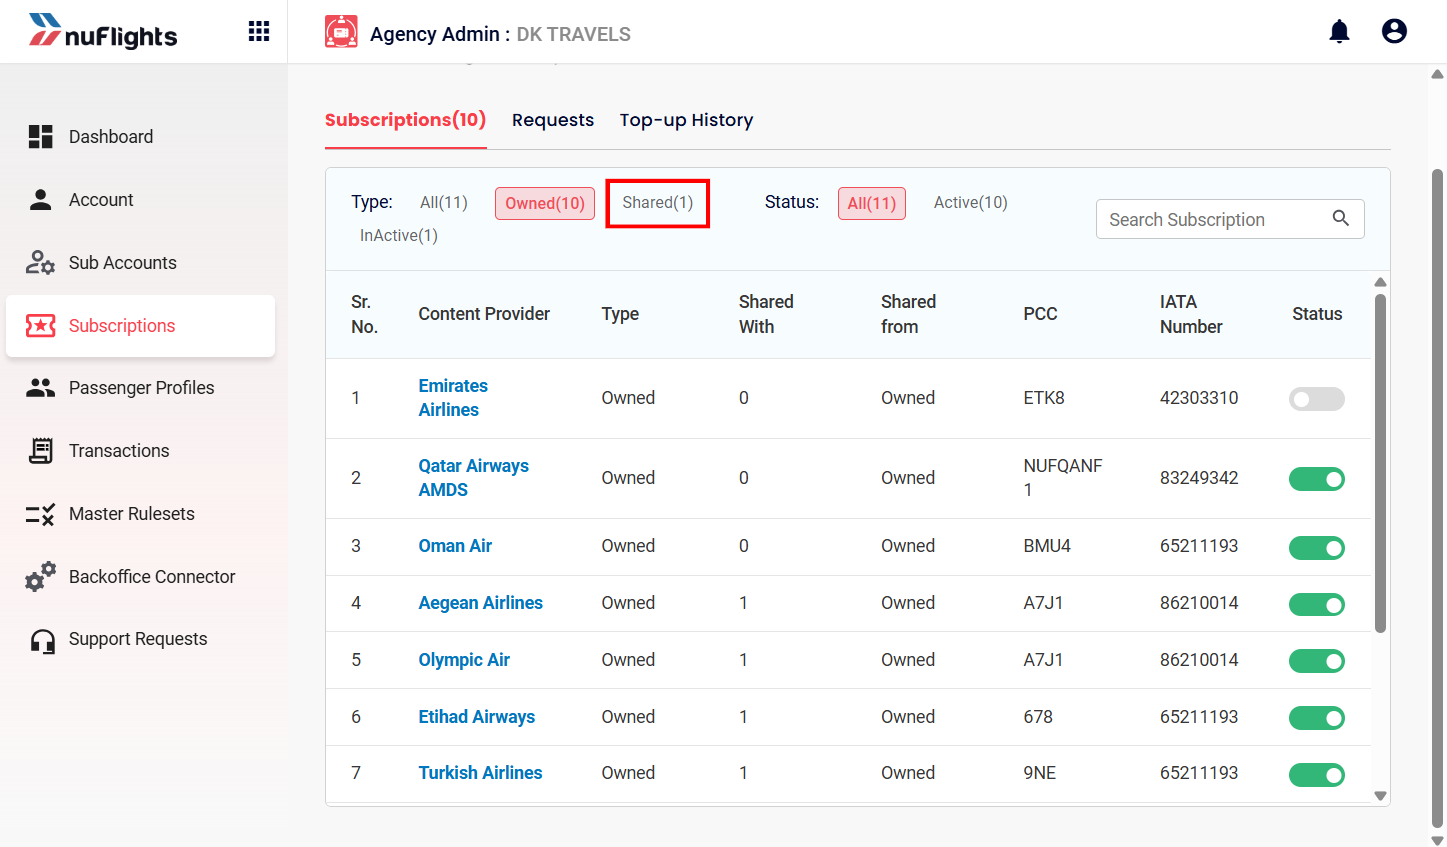Filter type by All(11)

click(x=444, y=203)
